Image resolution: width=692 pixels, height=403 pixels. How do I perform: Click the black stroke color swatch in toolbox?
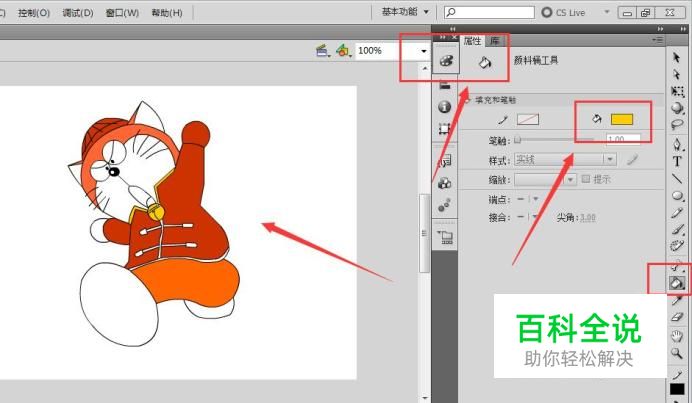pos(677,389)
